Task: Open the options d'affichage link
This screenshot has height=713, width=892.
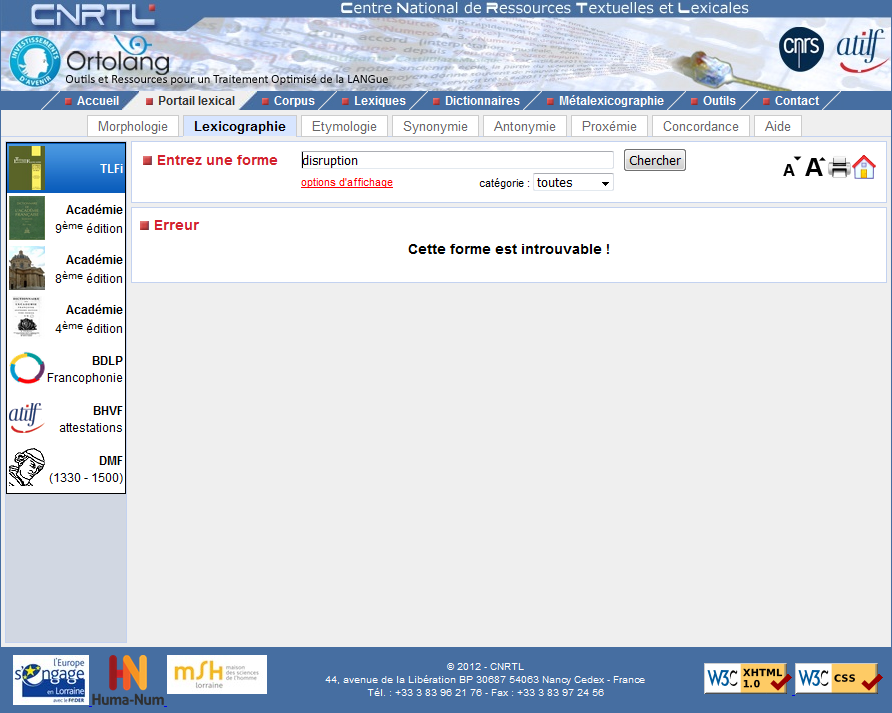Action: click(x=347, y=183)
